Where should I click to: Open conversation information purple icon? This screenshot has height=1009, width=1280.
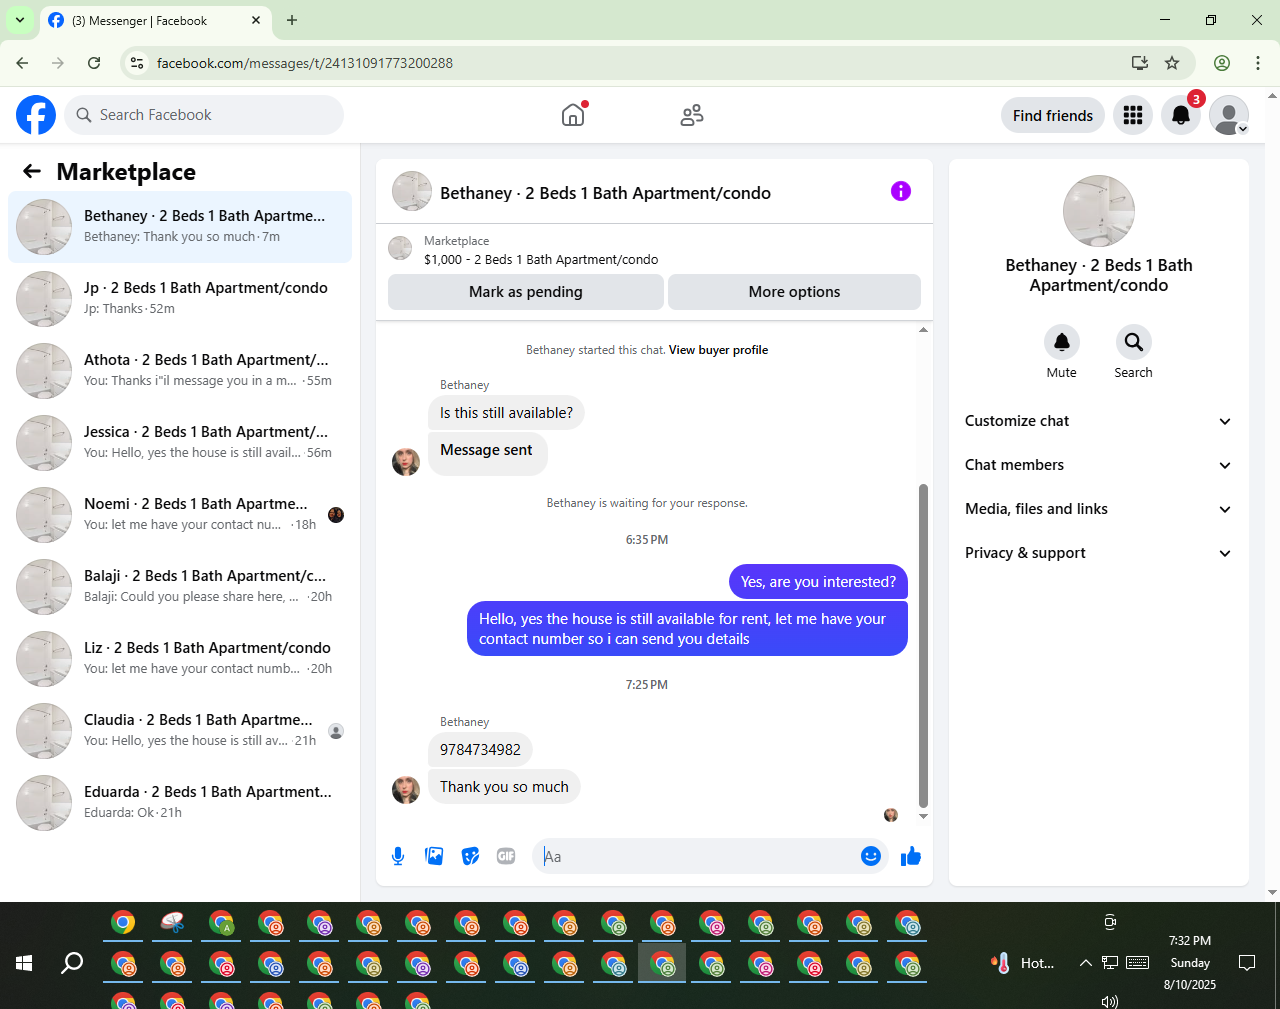click(x=901, y=191)
